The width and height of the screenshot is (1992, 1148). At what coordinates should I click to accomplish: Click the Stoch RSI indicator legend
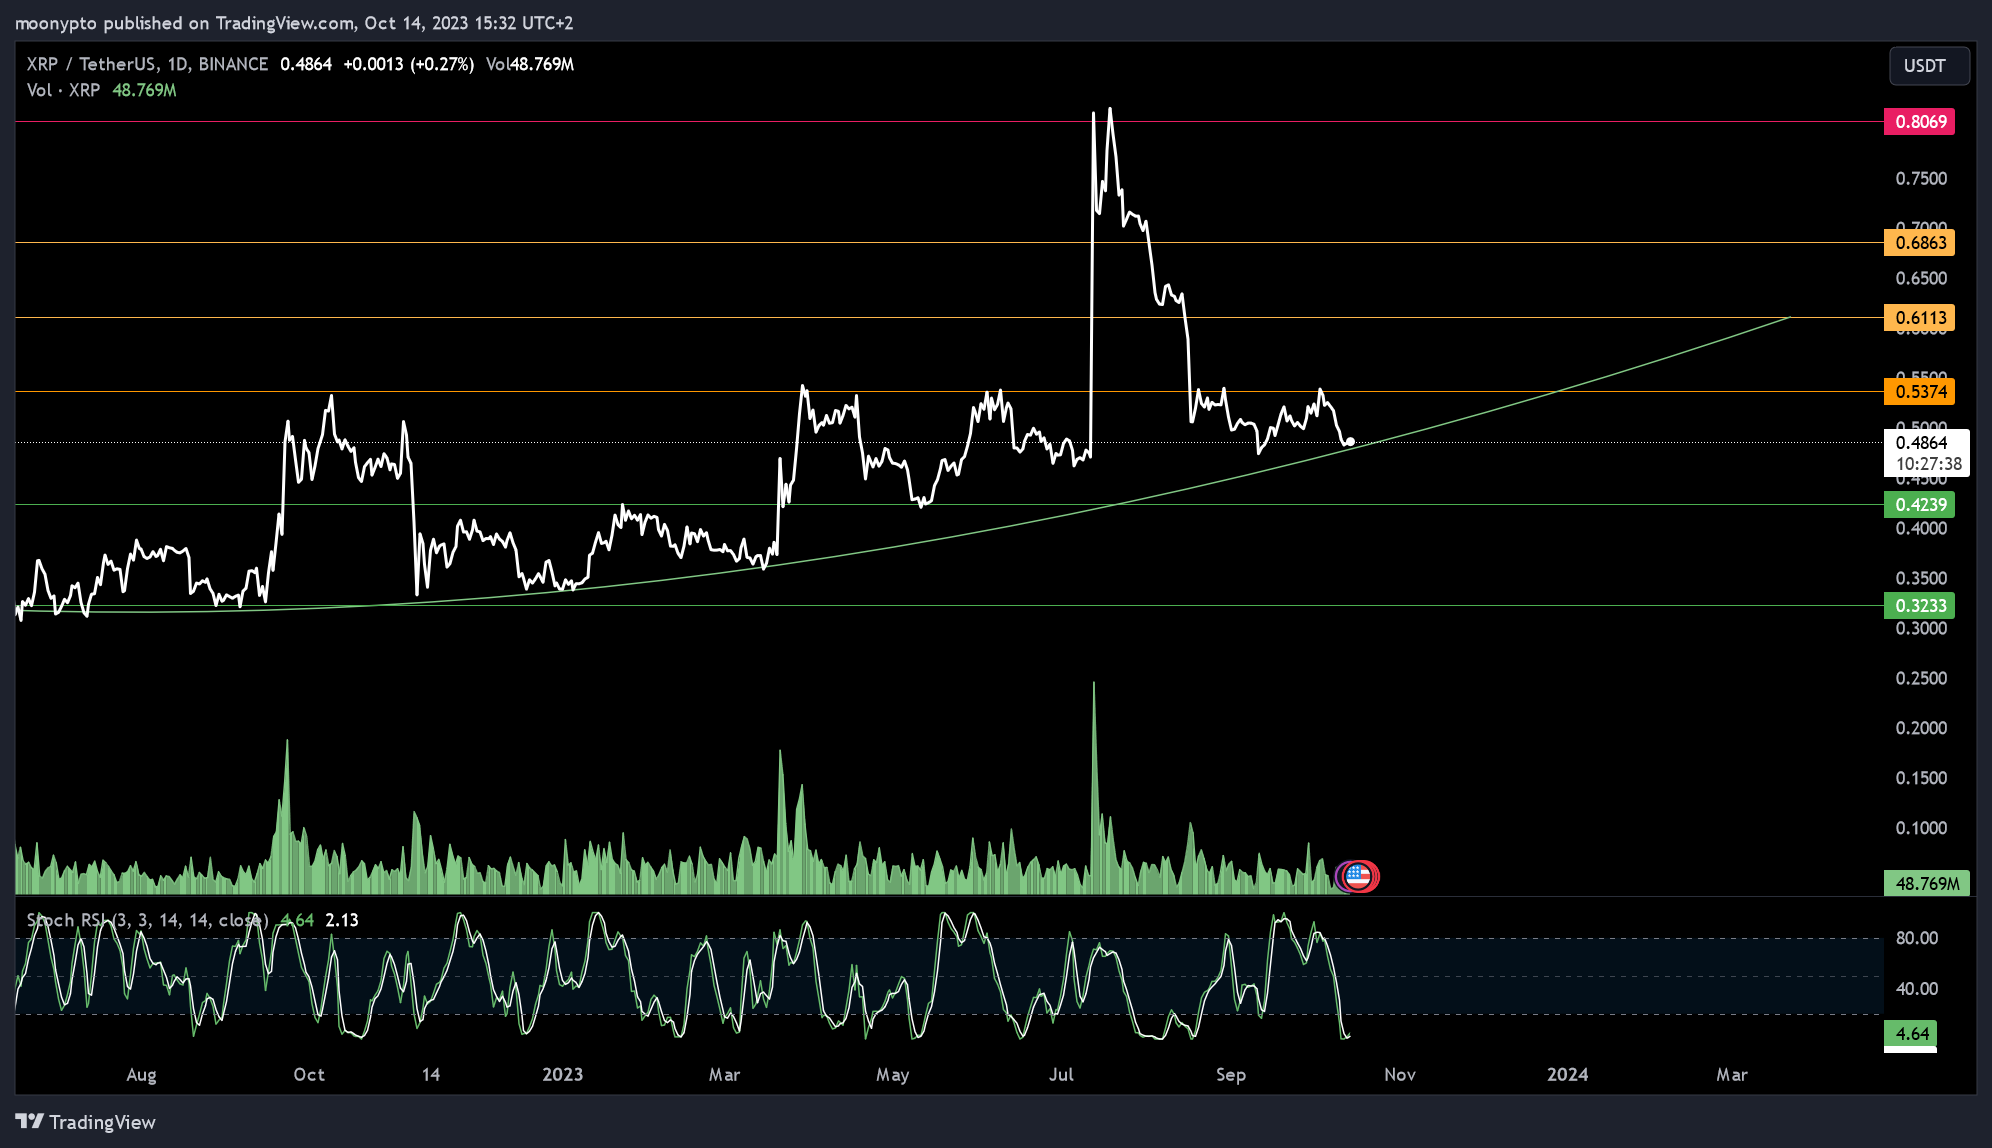click(x=147, y=920)
